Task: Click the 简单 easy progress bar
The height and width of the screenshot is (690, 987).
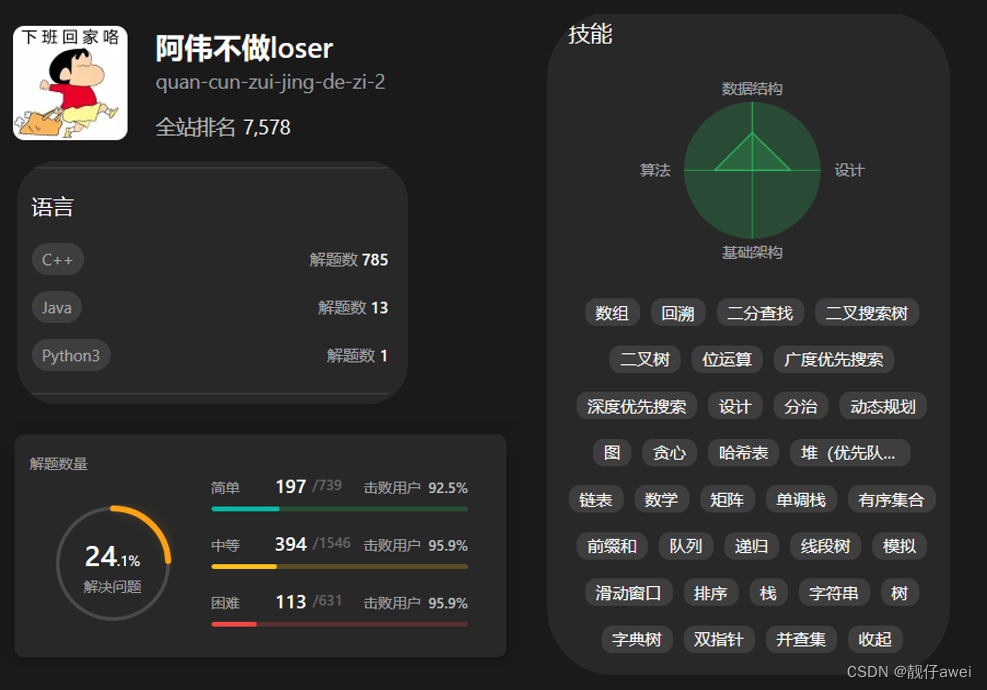Action: click(x=340, y=509)
